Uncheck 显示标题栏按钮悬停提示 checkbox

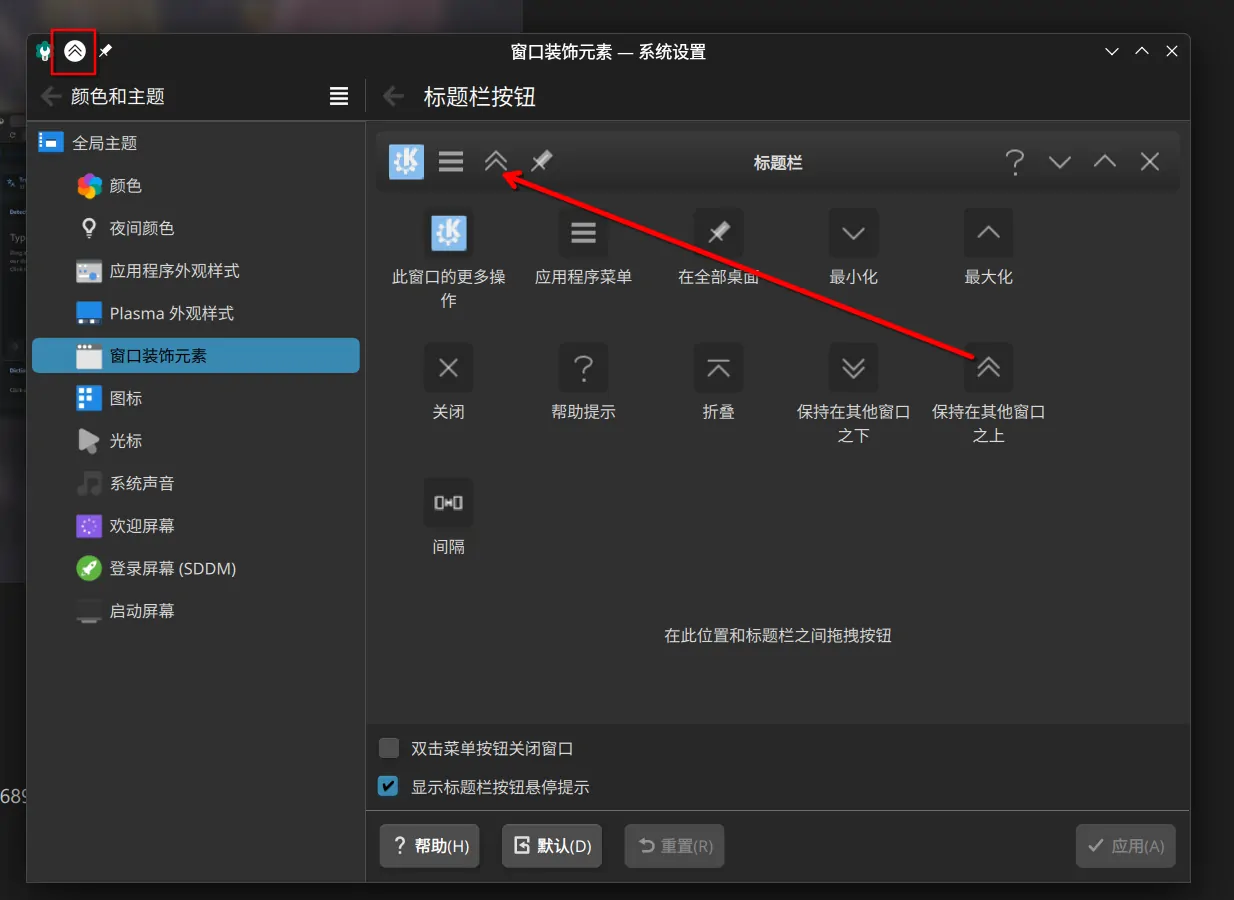(x=389, y=787)
